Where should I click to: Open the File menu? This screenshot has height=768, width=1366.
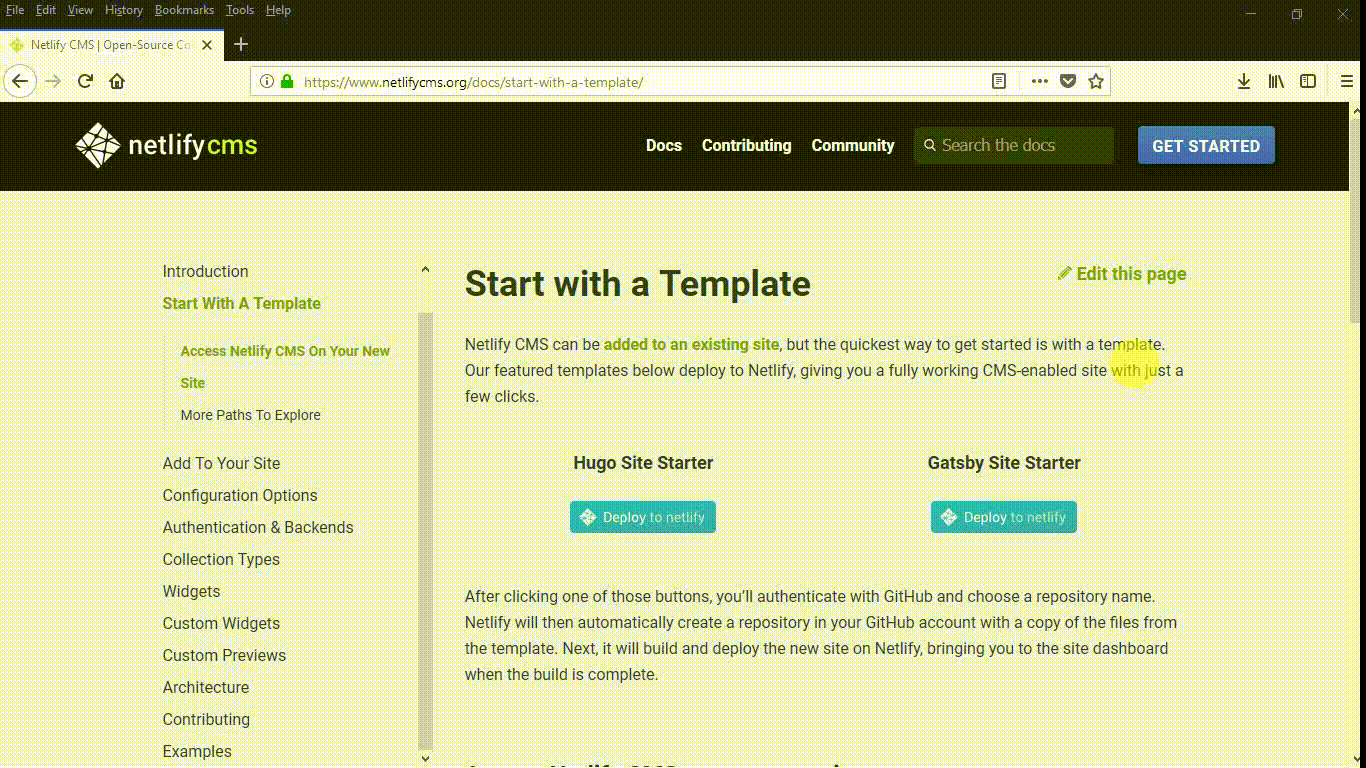tap(15, 10)
